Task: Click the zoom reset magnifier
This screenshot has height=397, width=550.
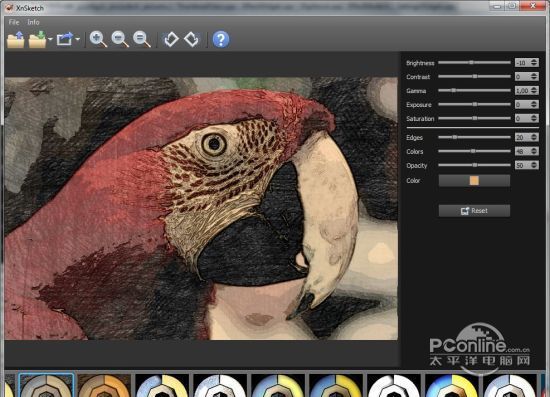Action: (142, 39)
